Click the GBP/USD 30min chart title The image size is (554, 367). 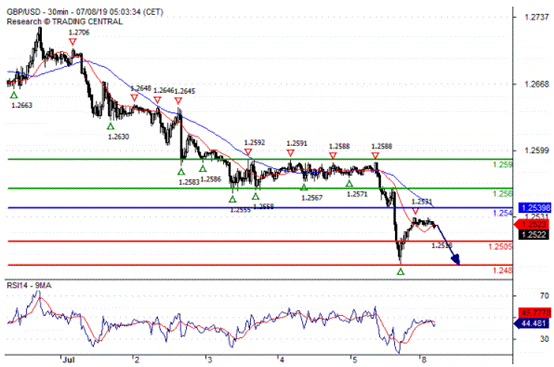coord(85,12)
